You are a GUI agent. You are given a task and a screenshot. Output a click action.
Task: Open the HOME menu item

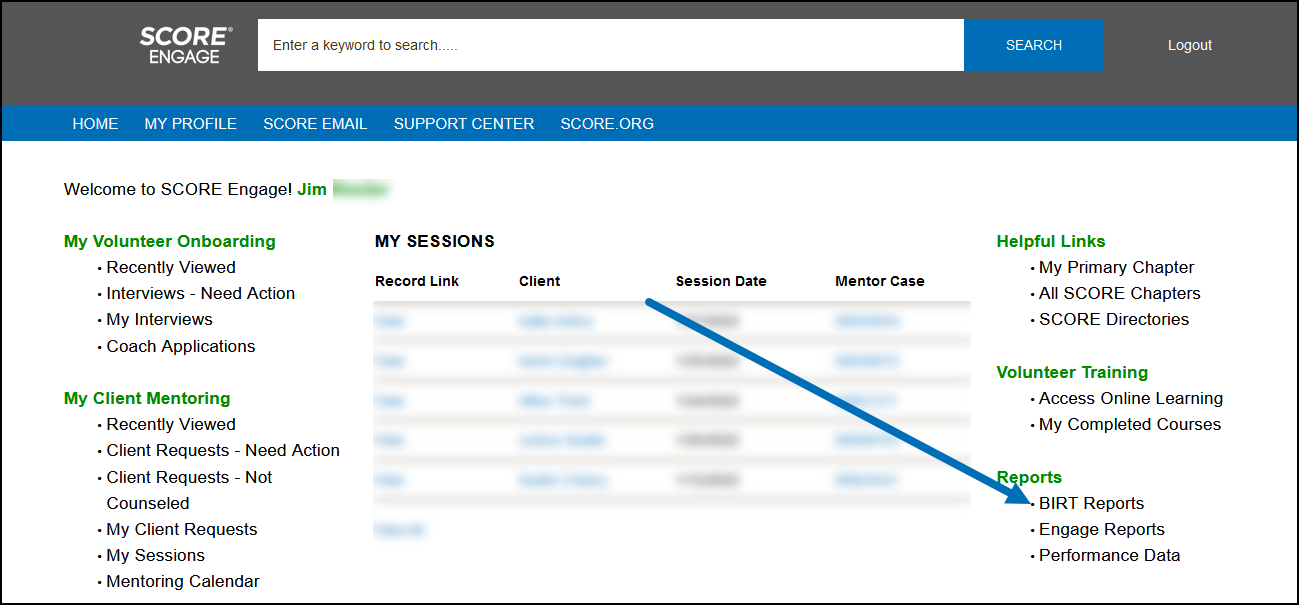[x=95, y=124]
